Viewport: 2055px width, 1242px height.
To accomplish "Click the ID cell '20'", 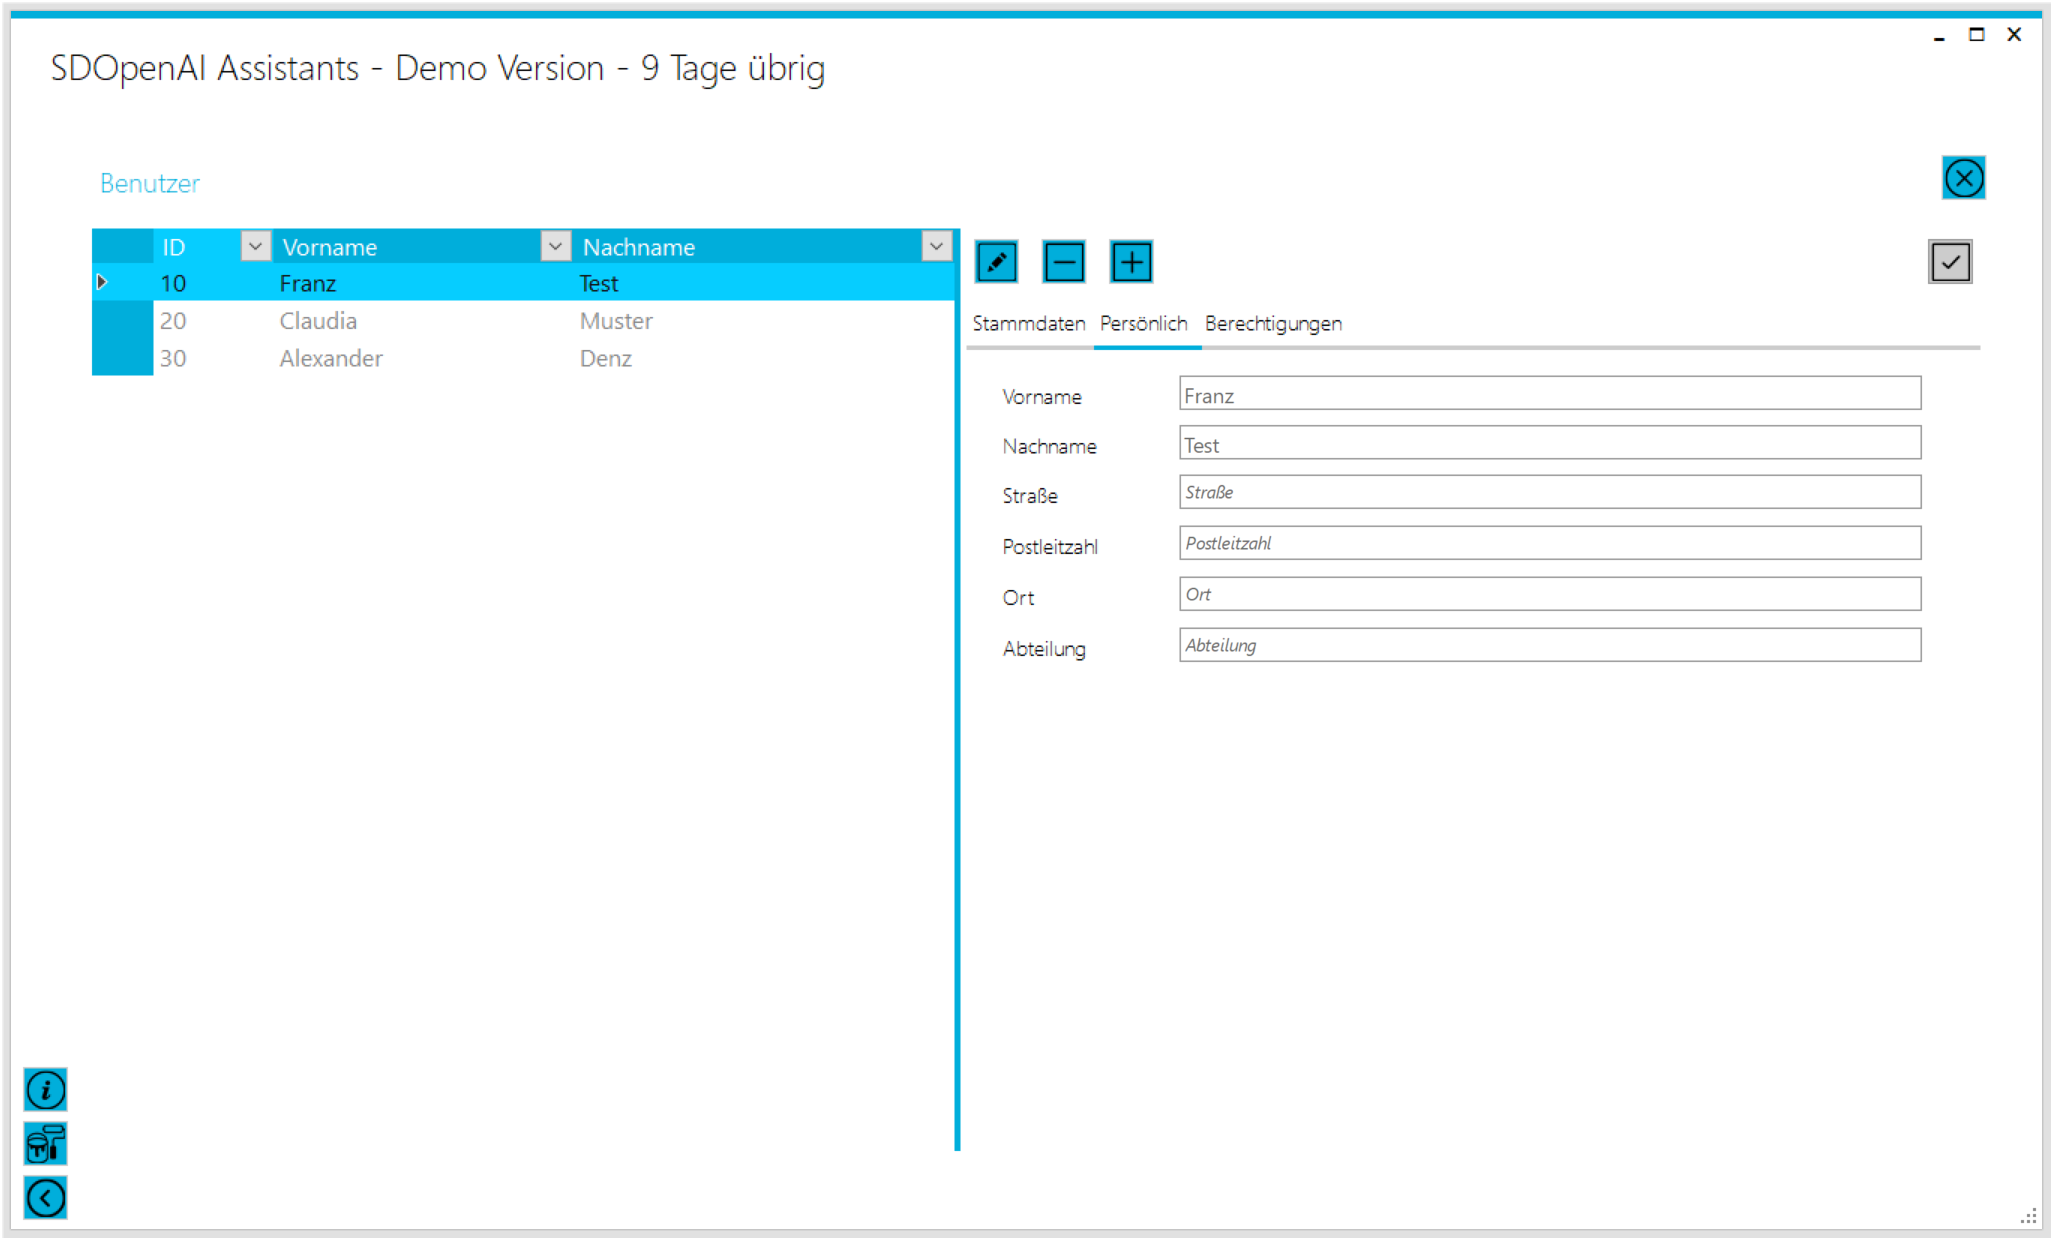I will coord(173,321).
